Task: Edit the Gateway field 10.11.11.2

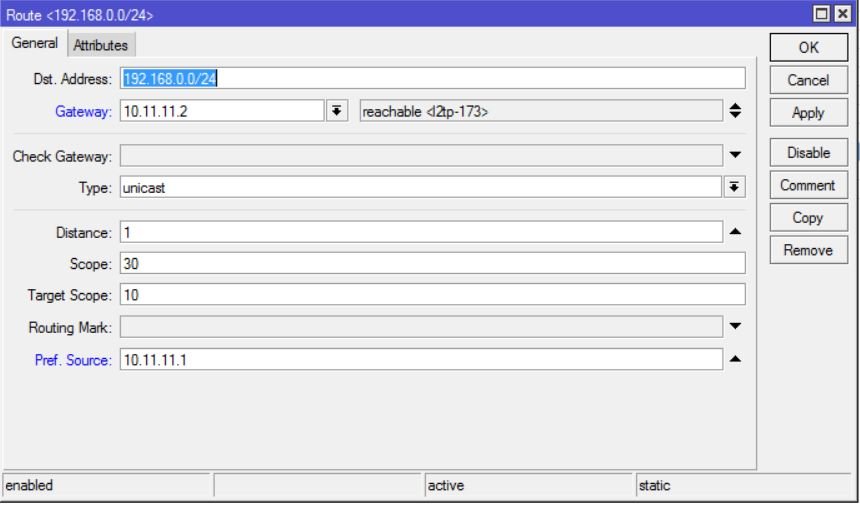Action: click(222, 111)
